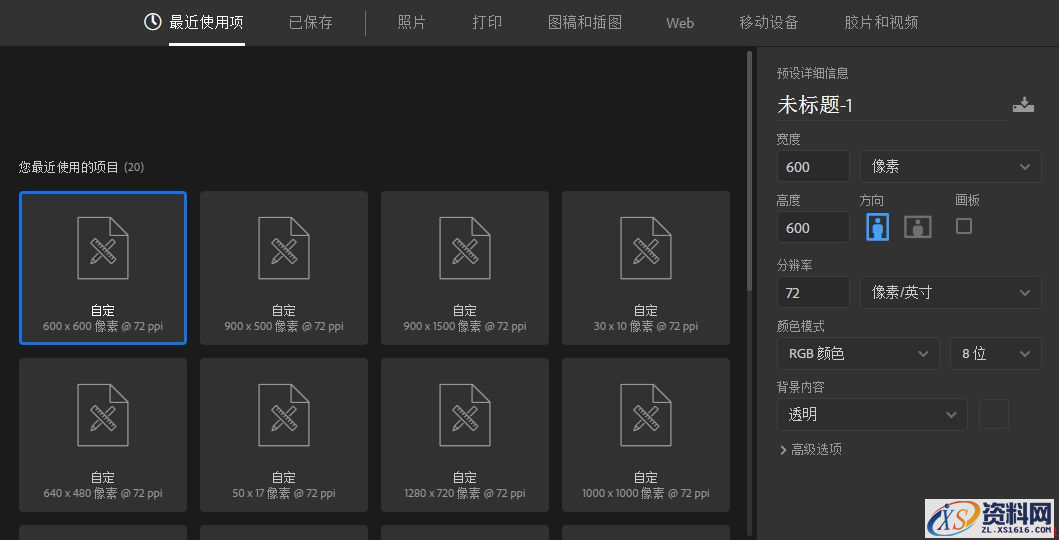1059x540 pixels.
Task: Click the document icon of 900 x 500 preset
Action: (284, 248)
